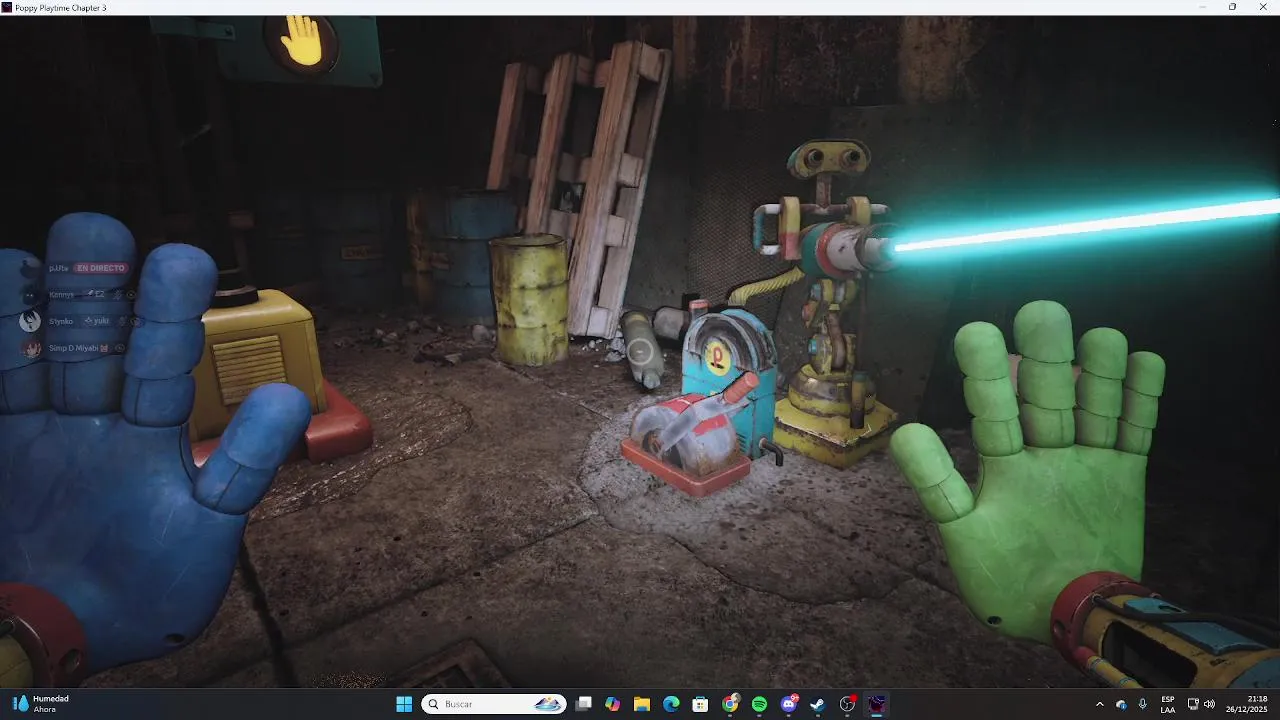This screenshot has width=1280, height=720.
Task: Open the Humedad weather widget
Action: [40, 704]
